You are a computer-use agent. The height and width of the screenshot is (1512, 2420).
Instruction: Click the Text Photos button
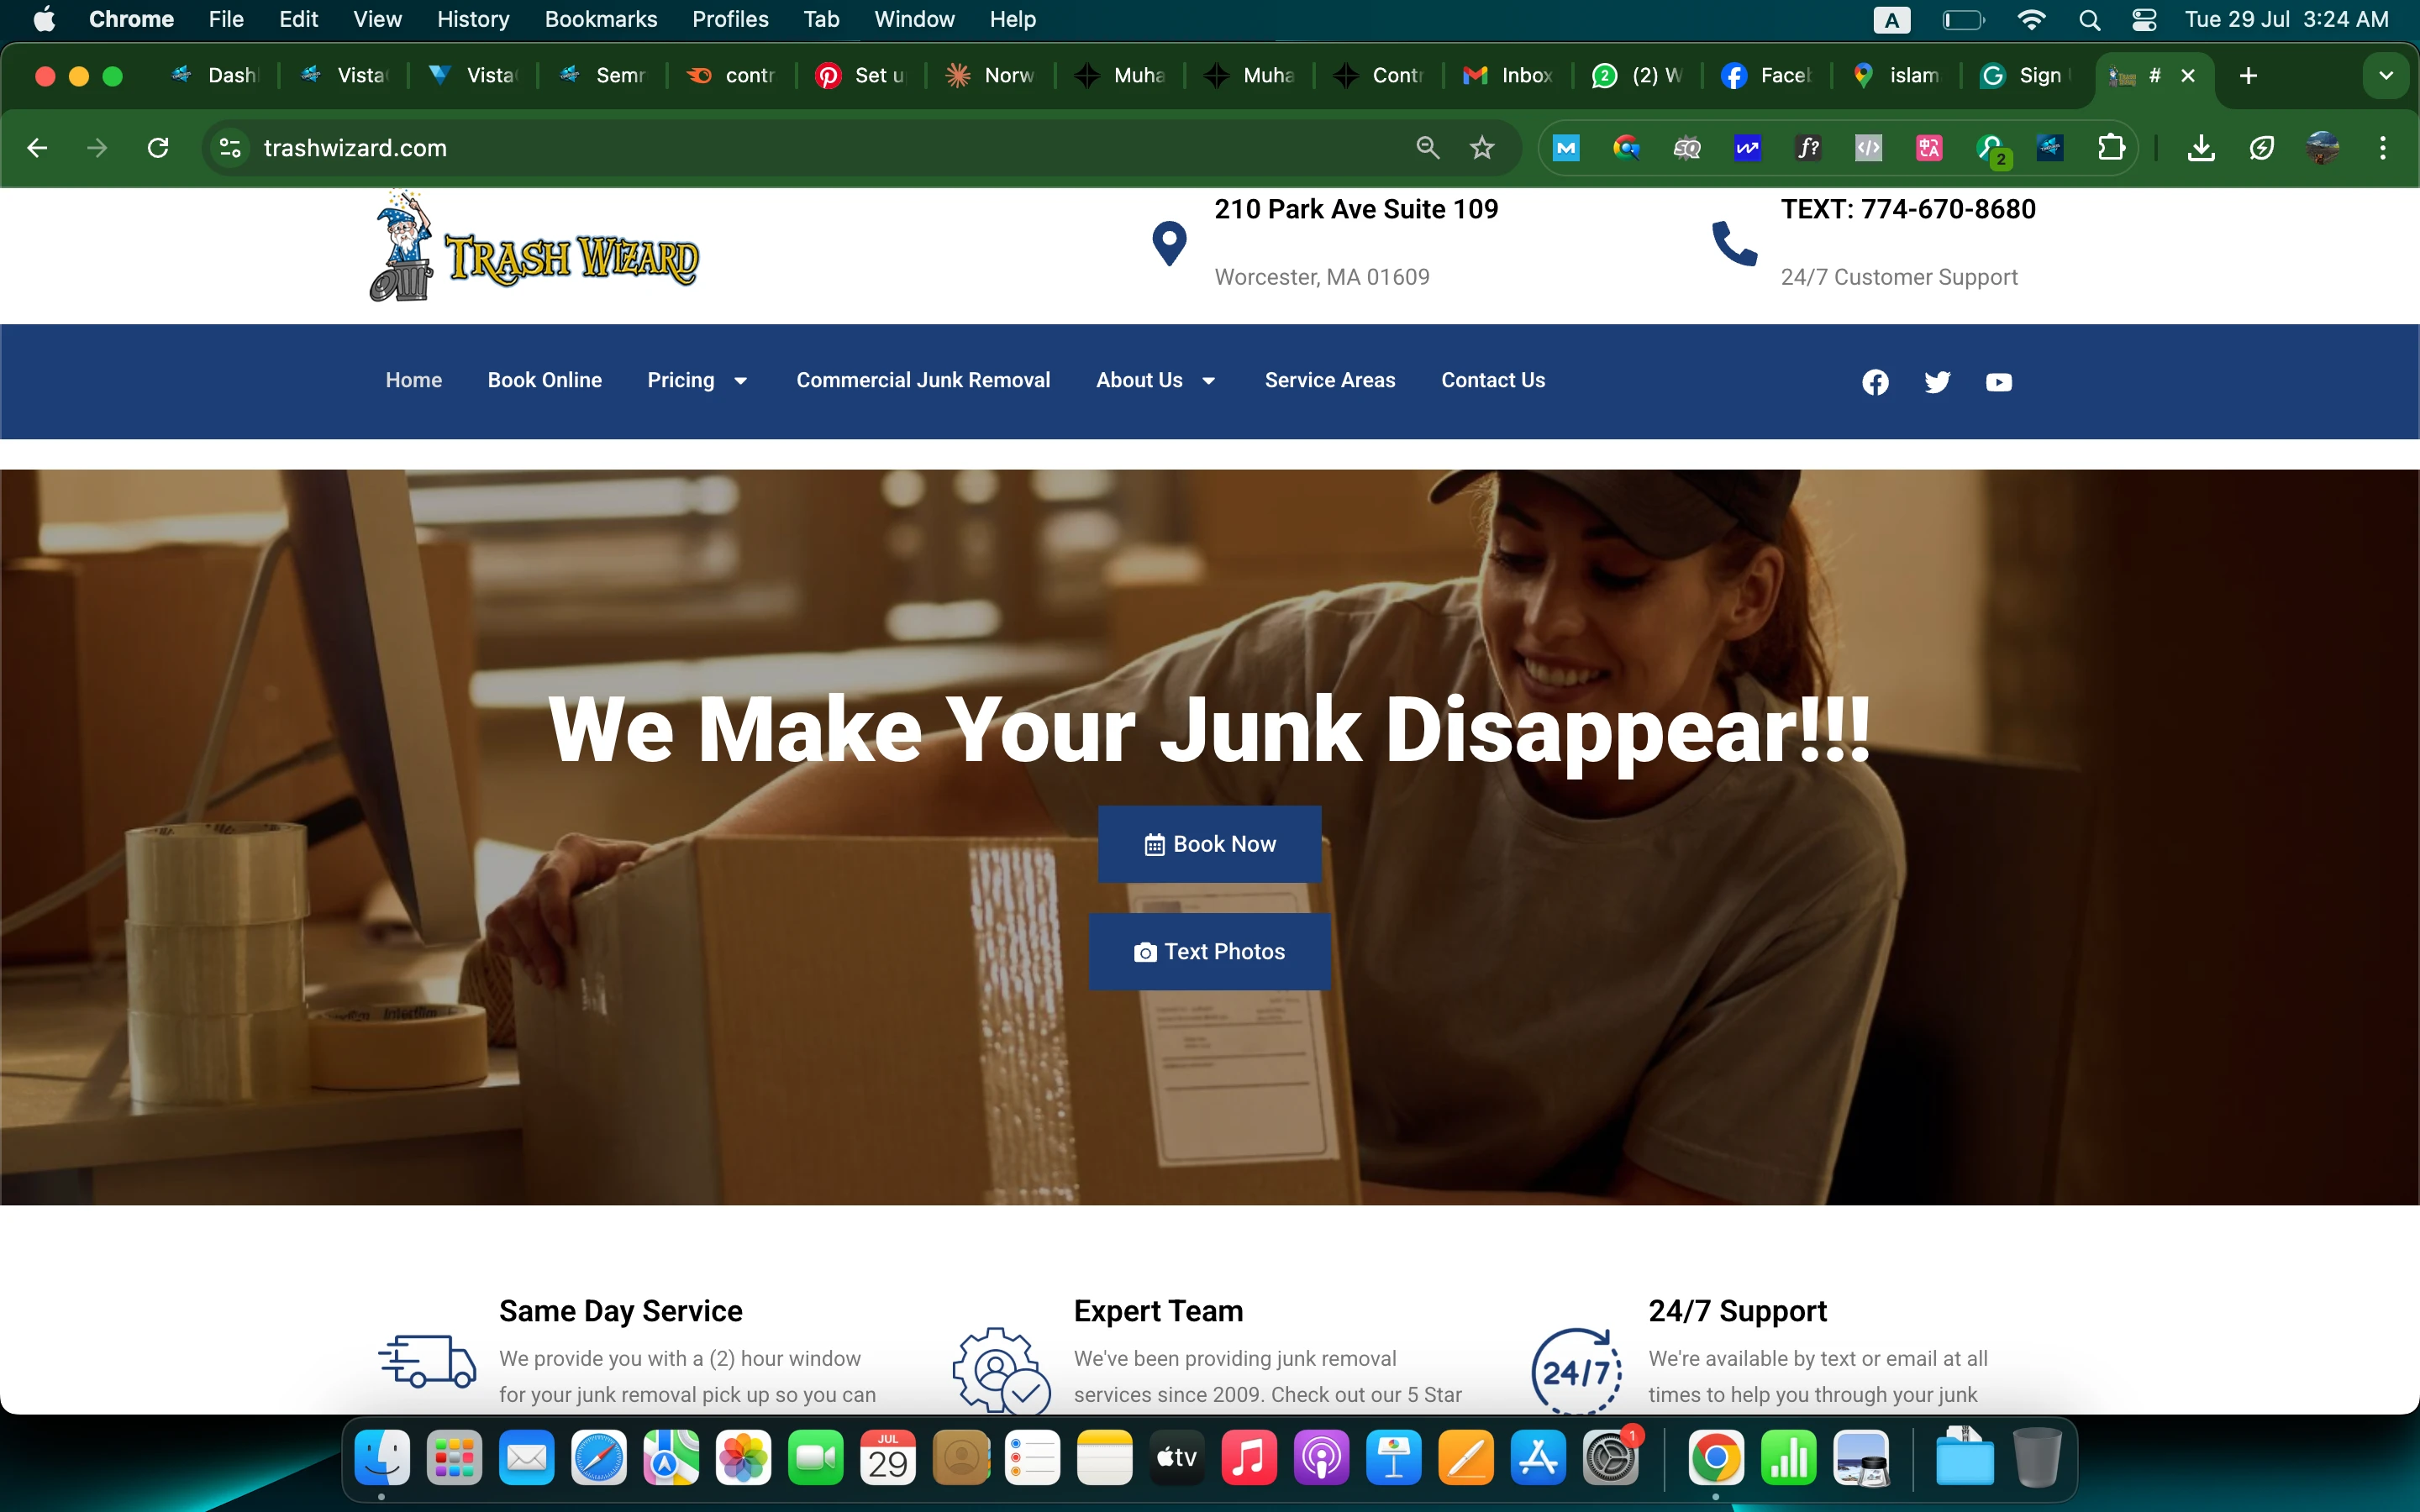(1209, 951)
